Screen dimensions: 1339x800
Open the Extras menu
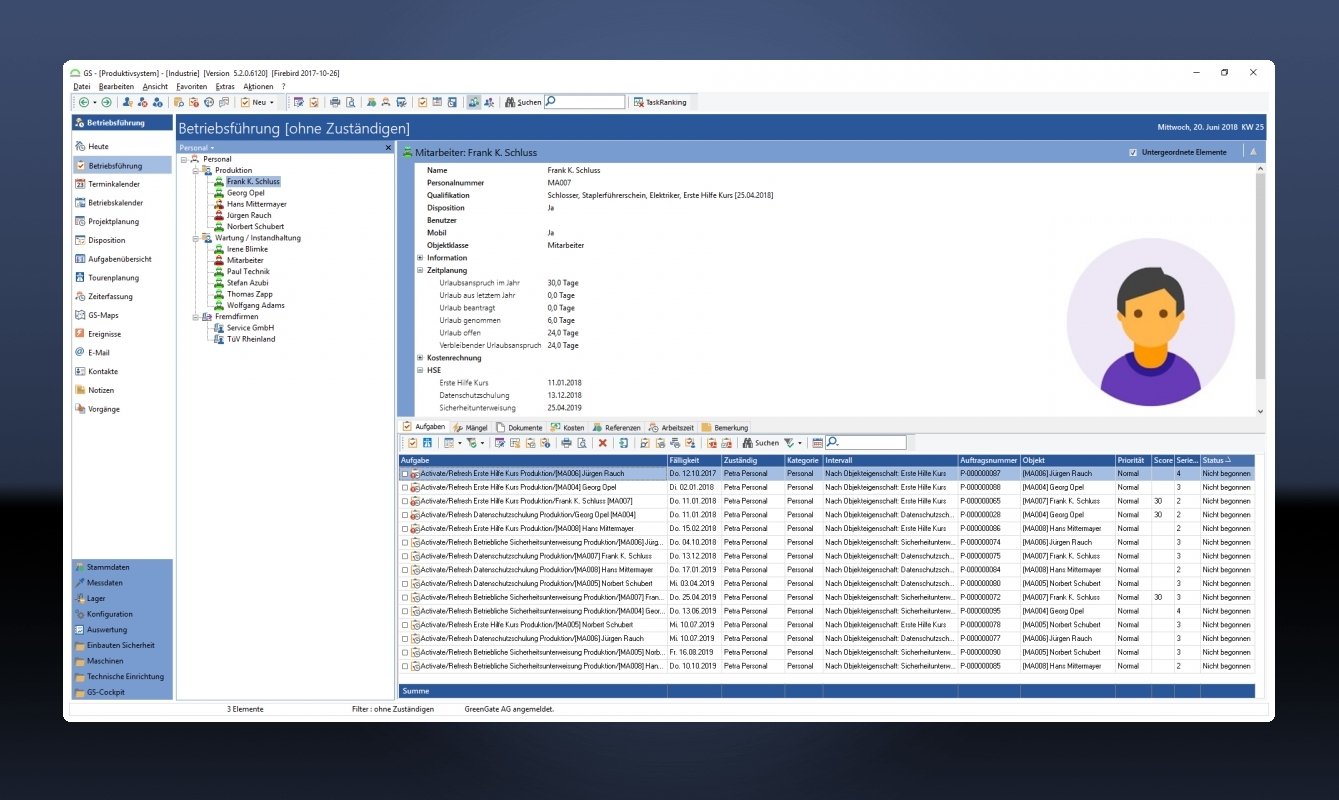click(225, 87)
